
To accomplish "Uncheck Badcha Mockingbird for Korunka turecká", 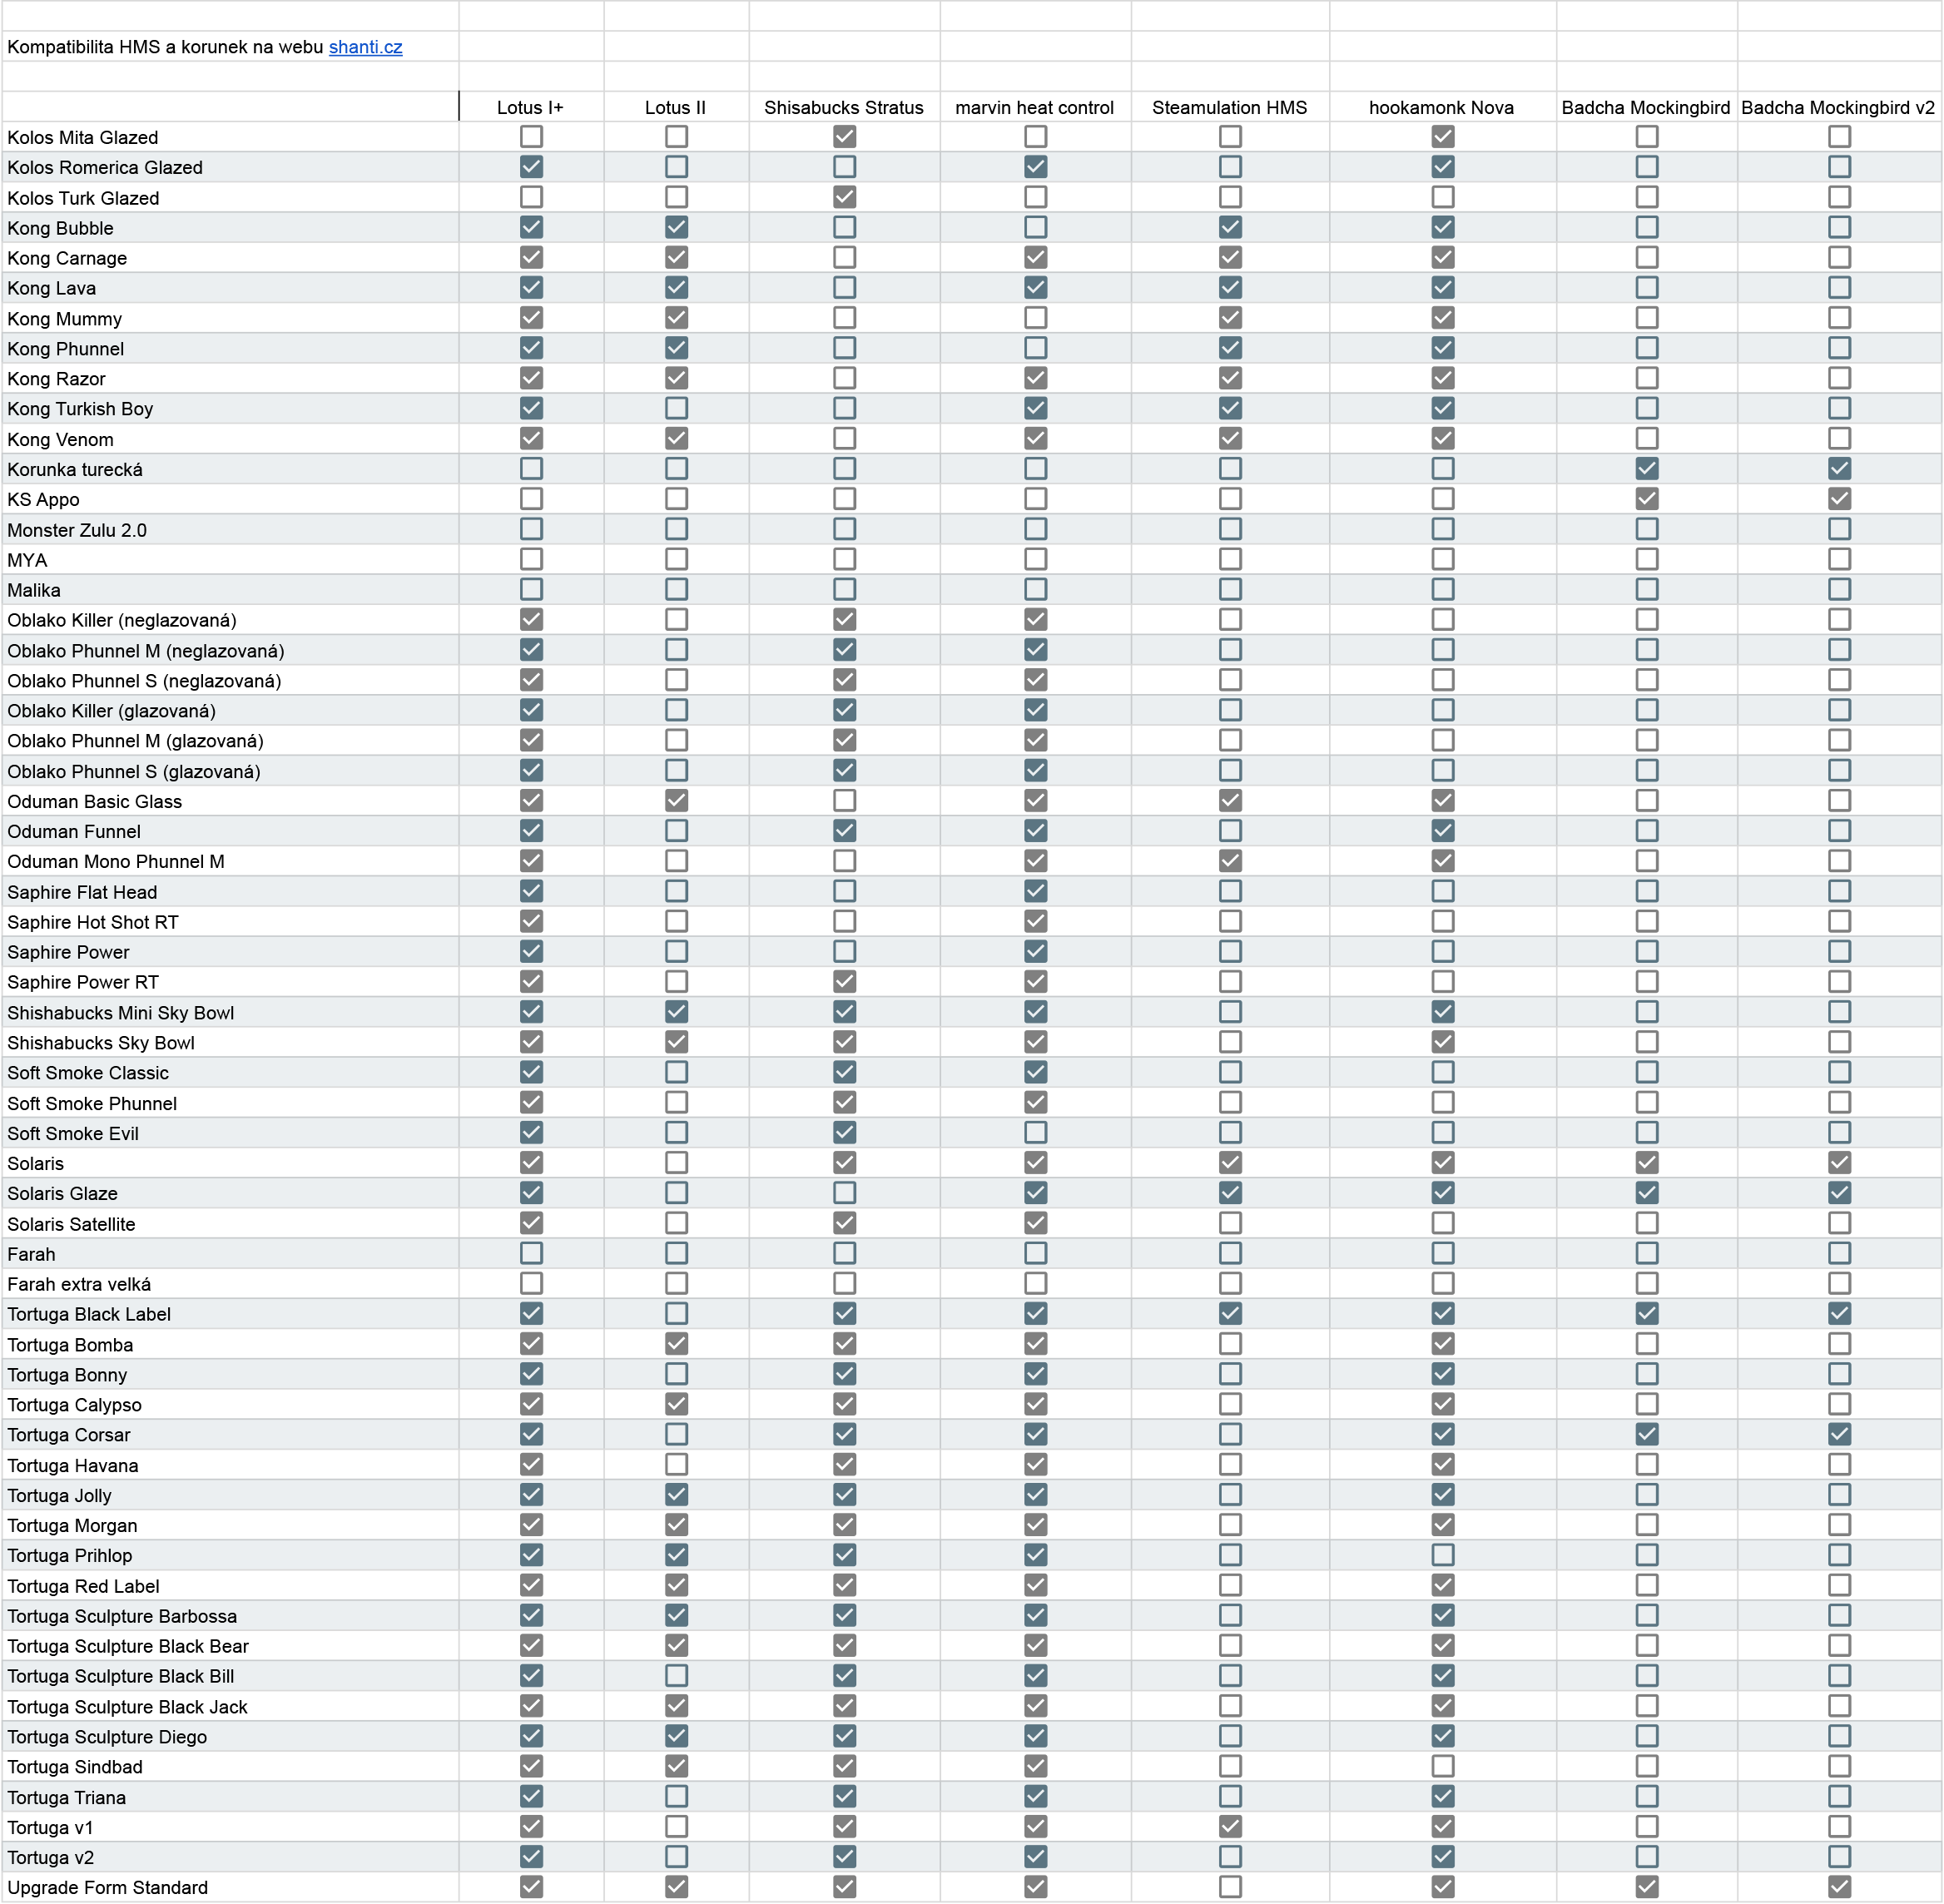I will tap(1646, 468).
